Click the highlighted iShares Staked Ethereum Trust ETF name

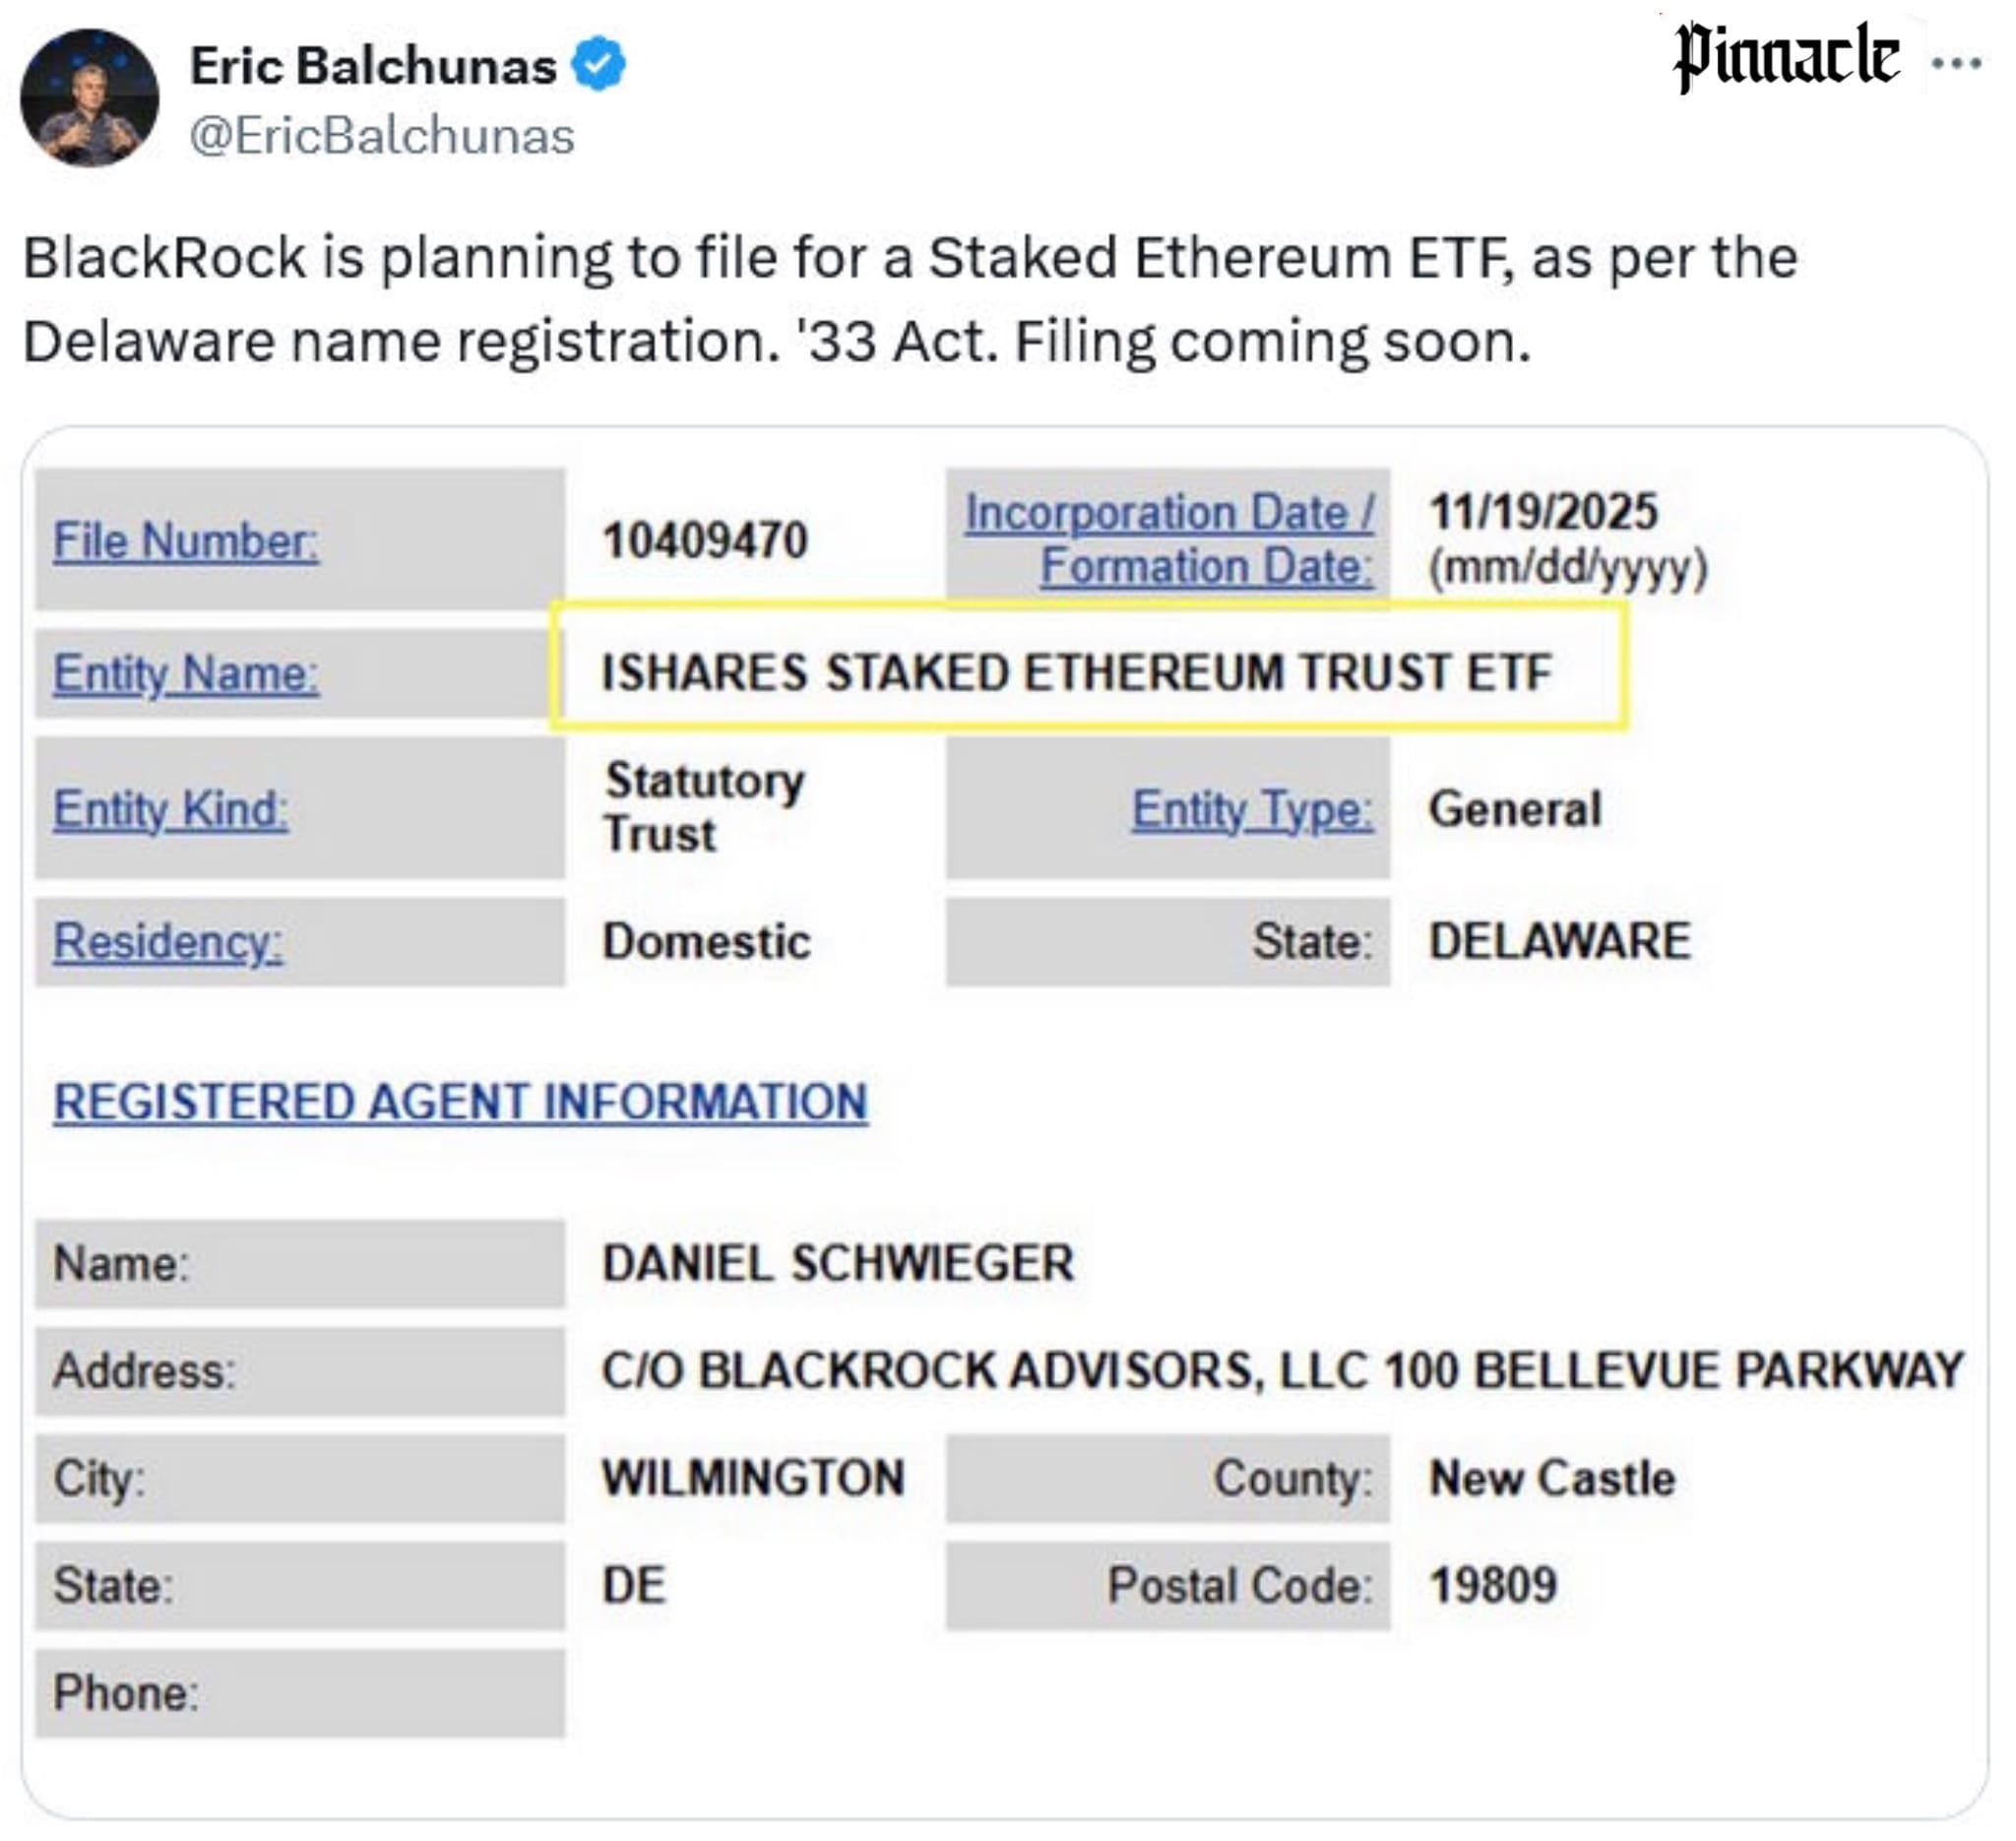pos(1076,672)
